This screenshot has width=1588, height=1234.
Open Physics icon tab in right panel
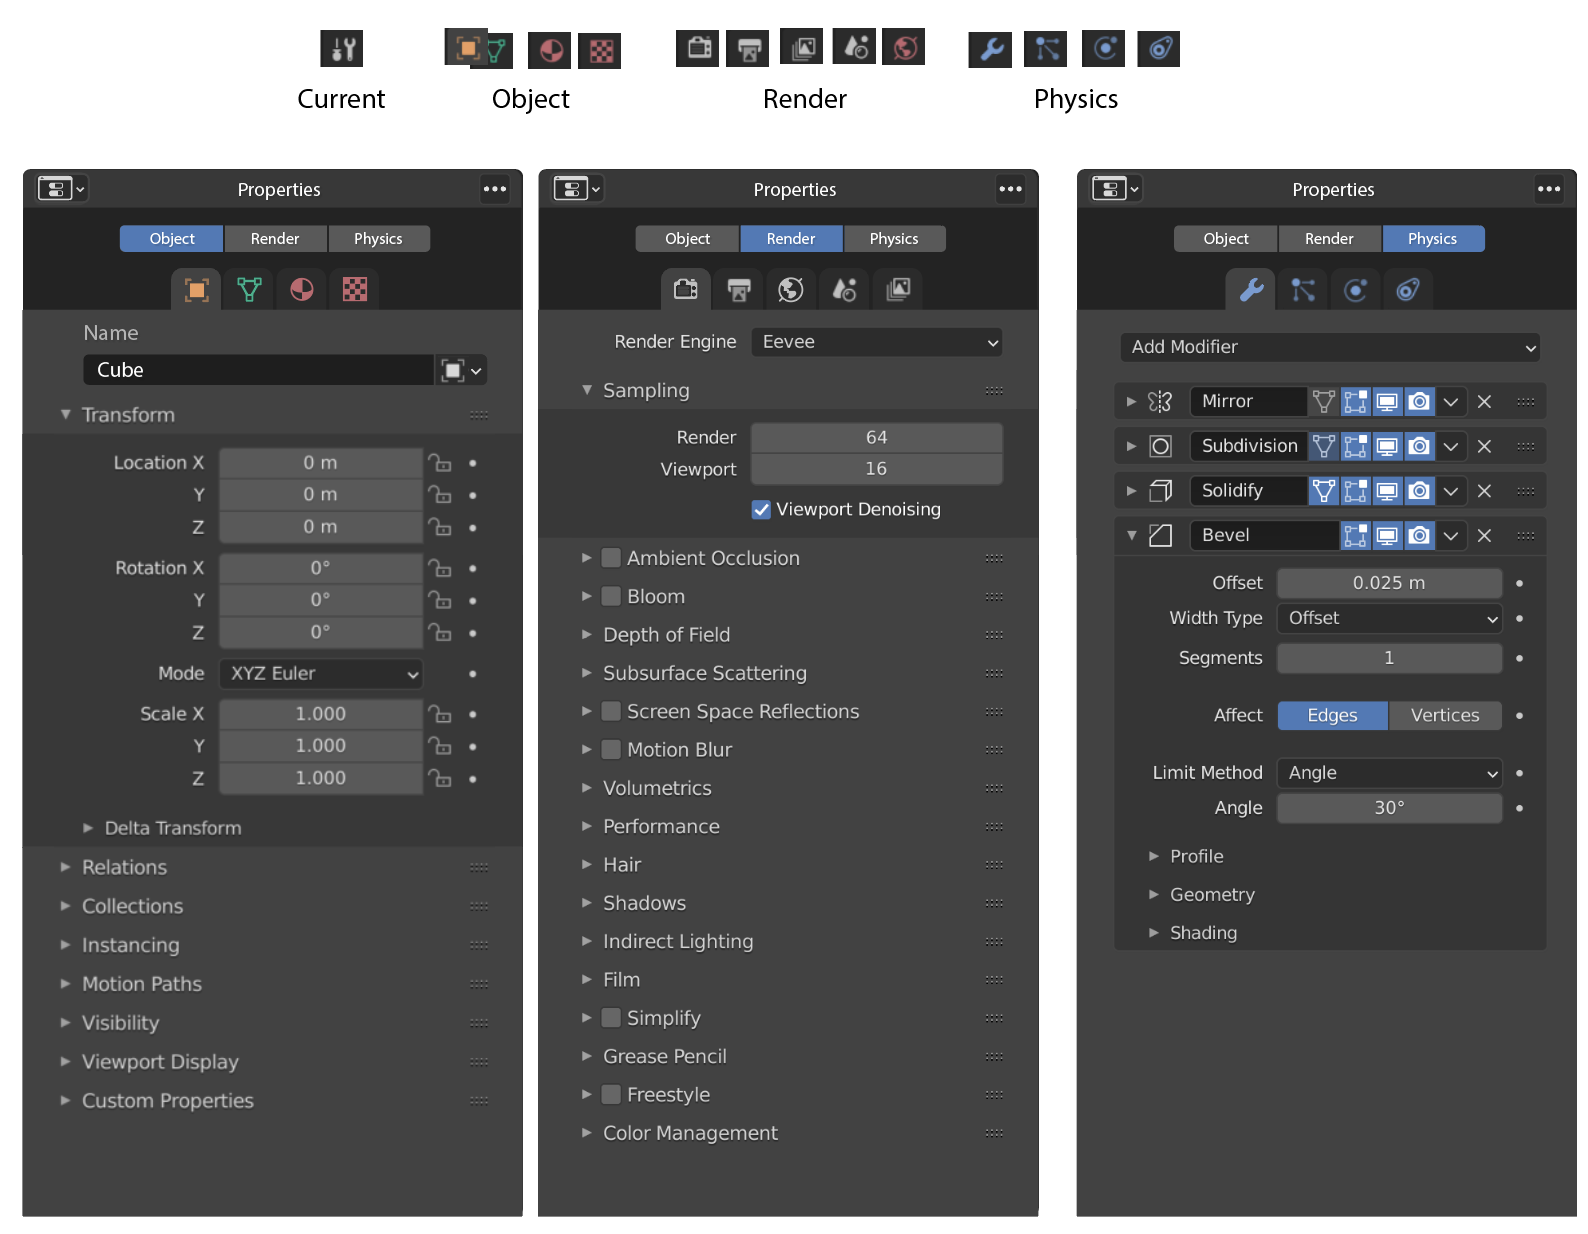point(1356,290)
